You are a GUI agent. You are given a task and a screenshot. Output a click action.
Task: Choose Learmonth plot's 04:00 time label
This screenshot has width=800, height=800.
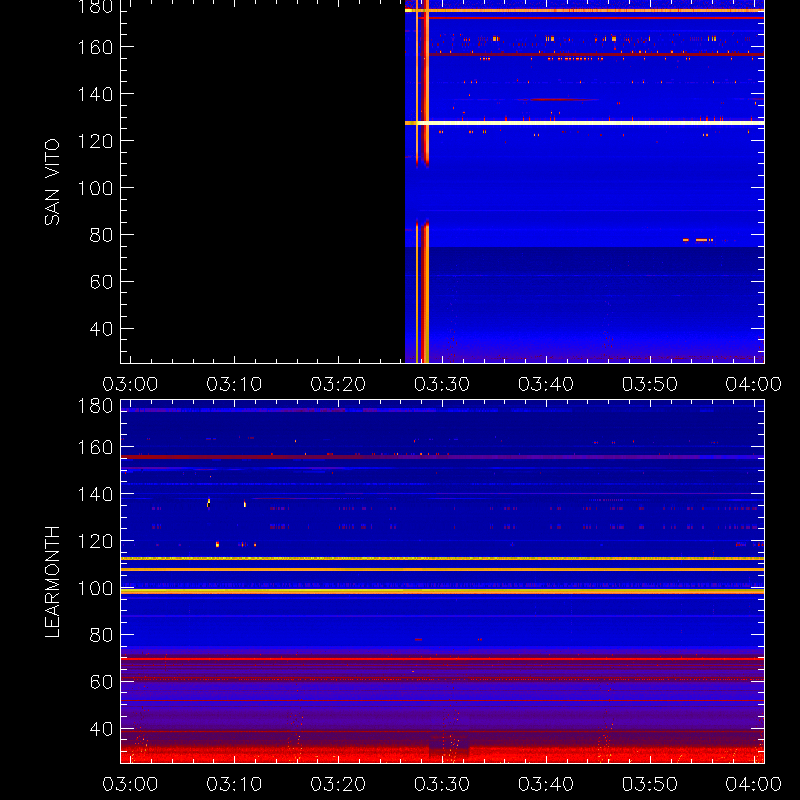point(754,784)
